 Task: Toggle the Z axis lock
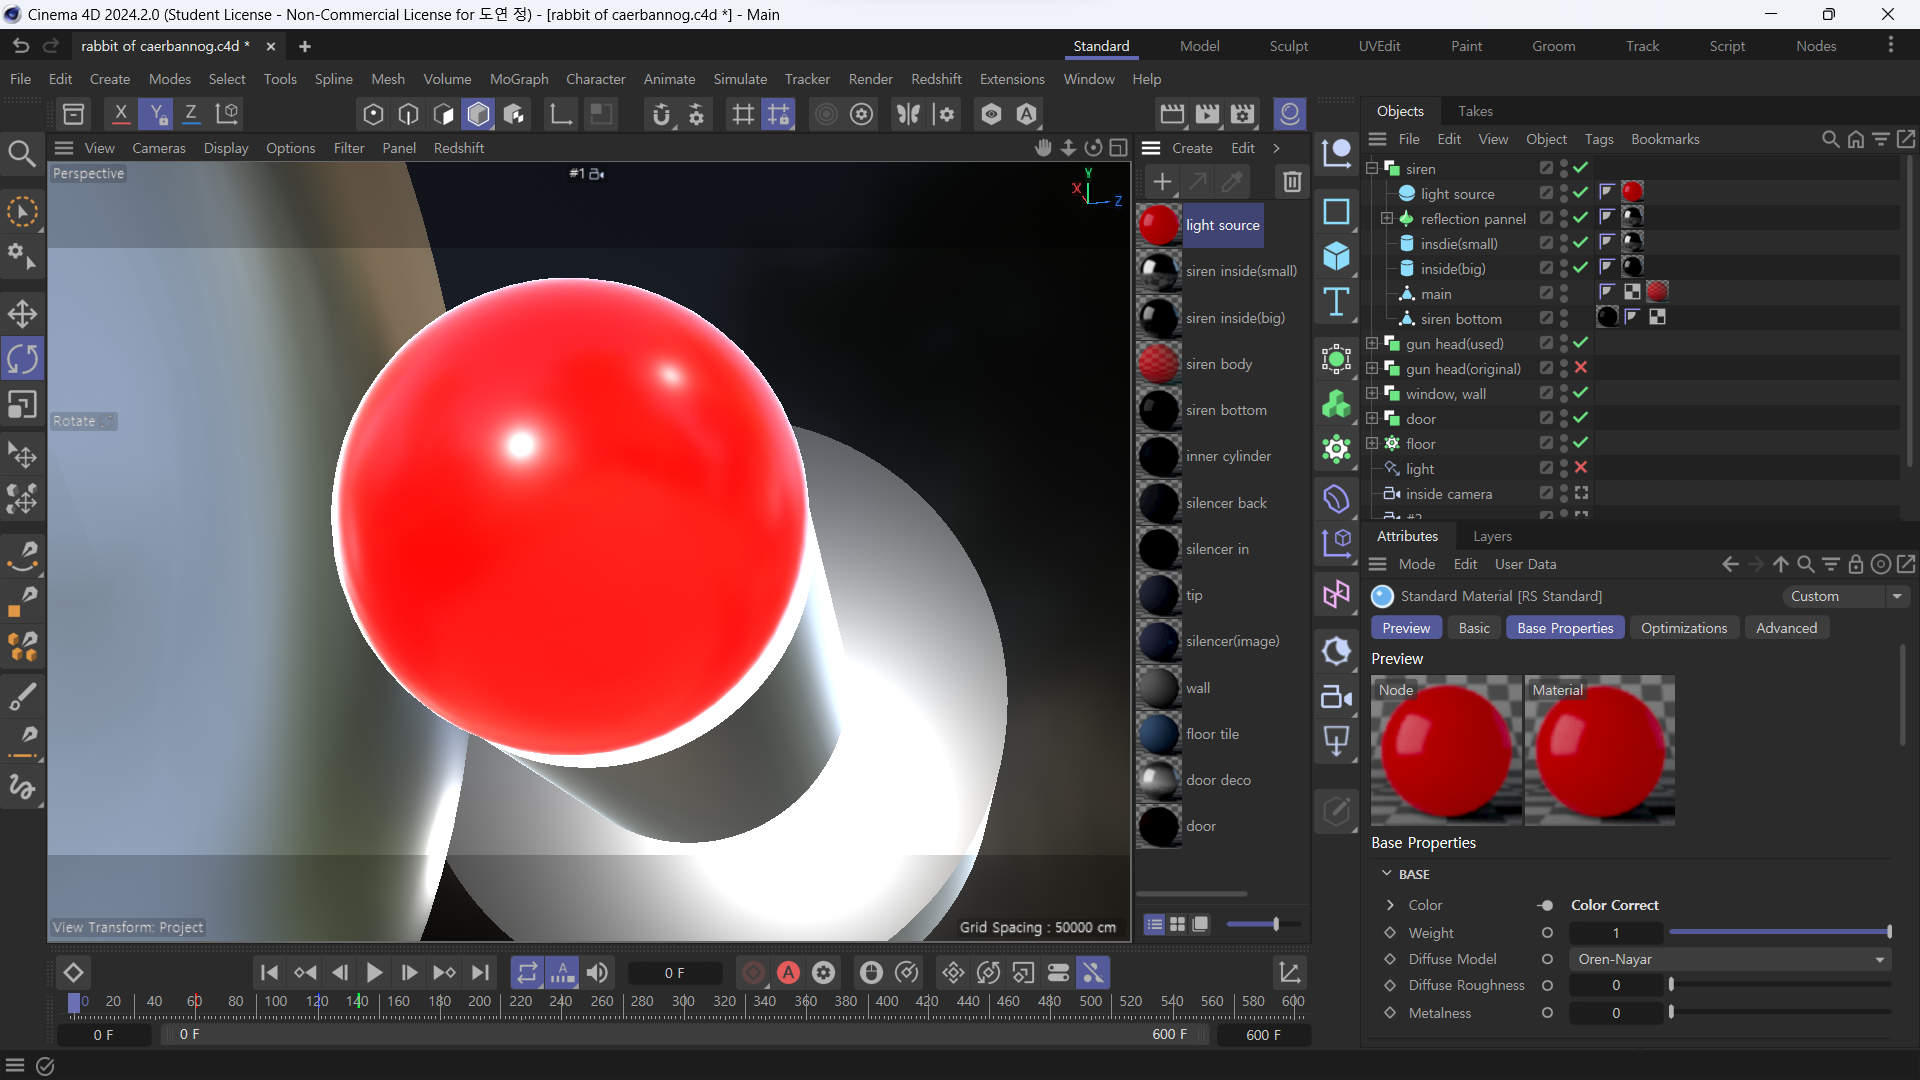(x=191, y=114)
